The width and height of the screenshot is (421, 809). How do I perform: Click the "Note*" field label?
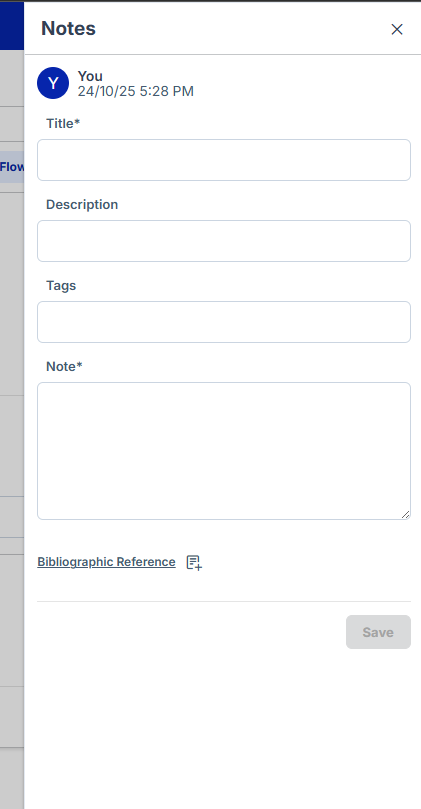coord(64,366)
